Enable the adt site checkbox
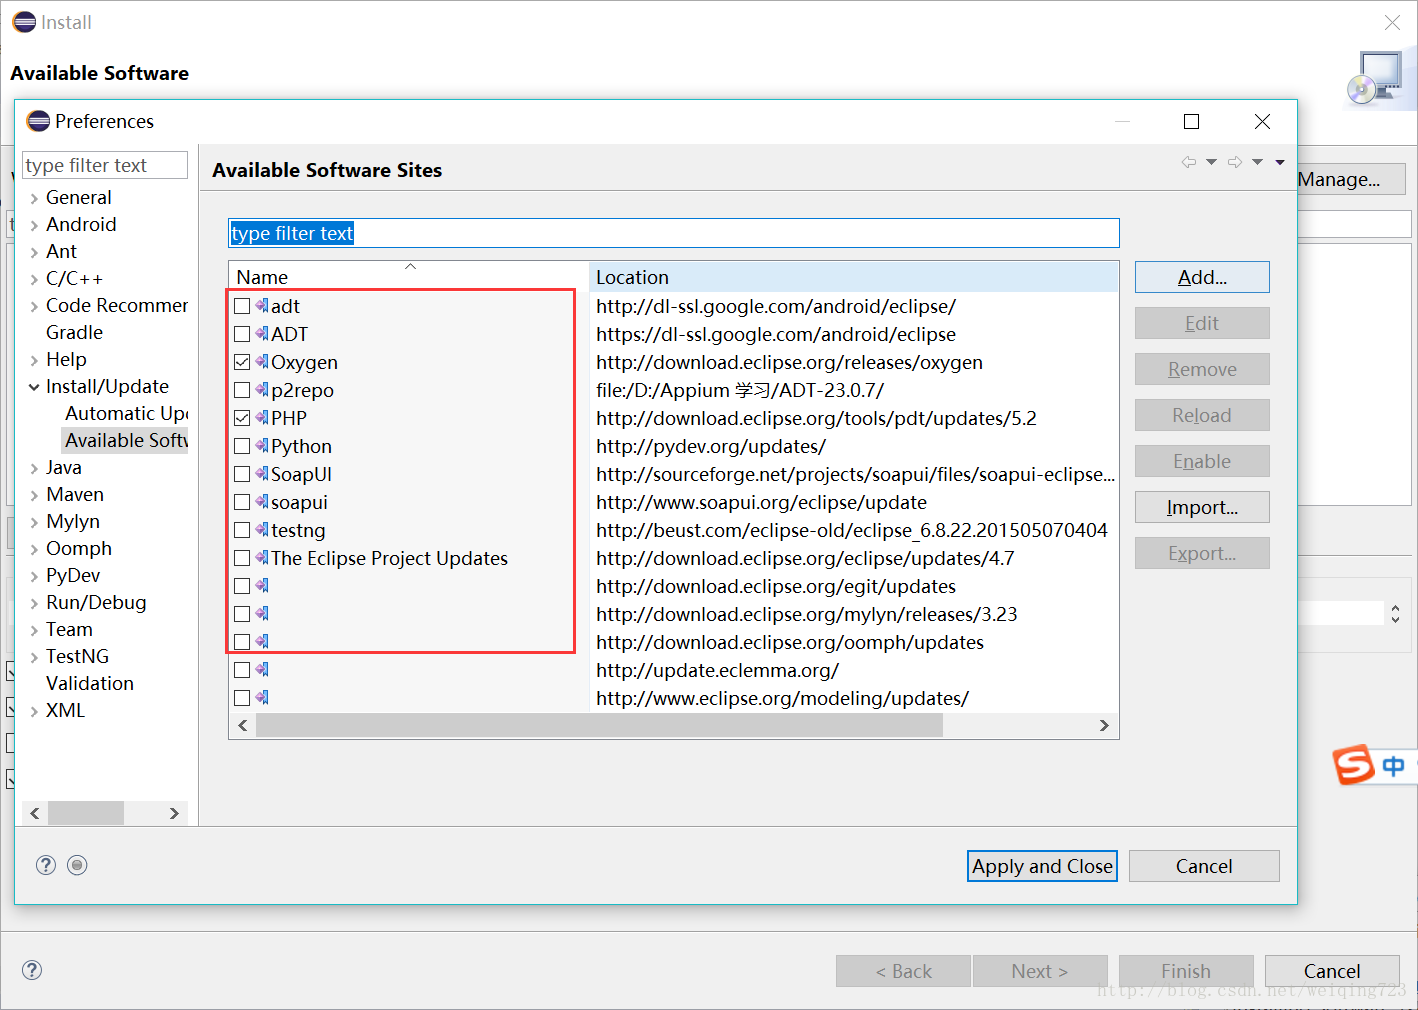This screenshot has height=1010, width=1418. click(242, 306)
